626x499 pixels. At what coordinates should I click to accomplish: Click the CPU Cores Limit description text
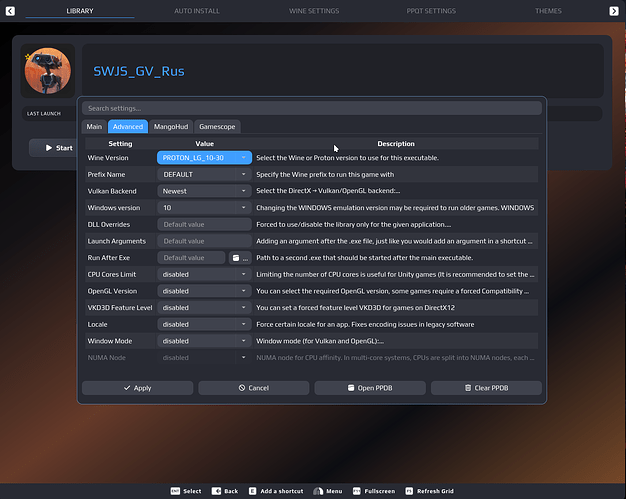(x=395, y=274)
